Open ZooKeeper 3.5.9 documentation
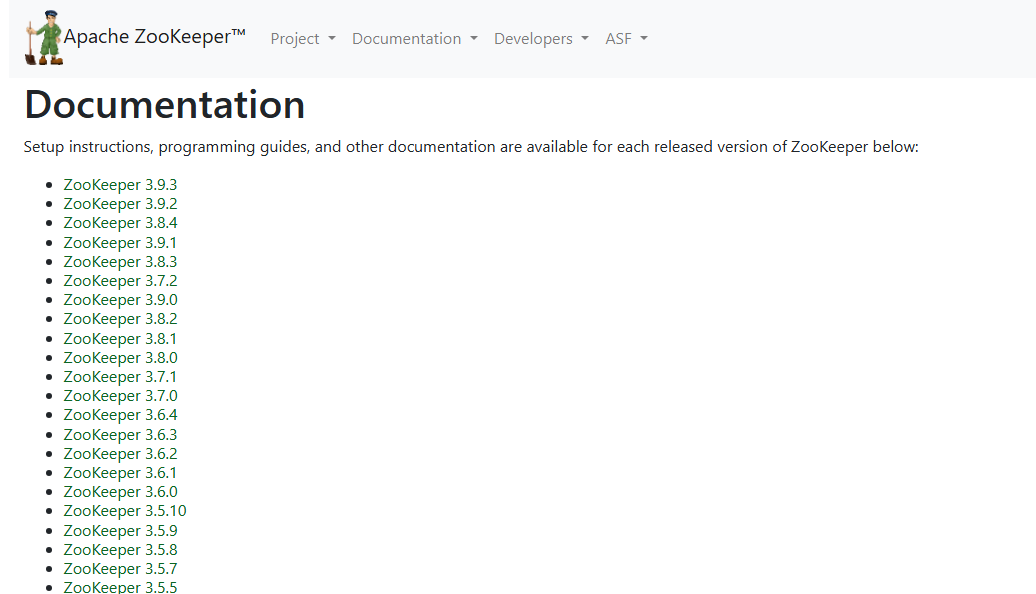This screenshot has width=1036, height=594. 120,531
